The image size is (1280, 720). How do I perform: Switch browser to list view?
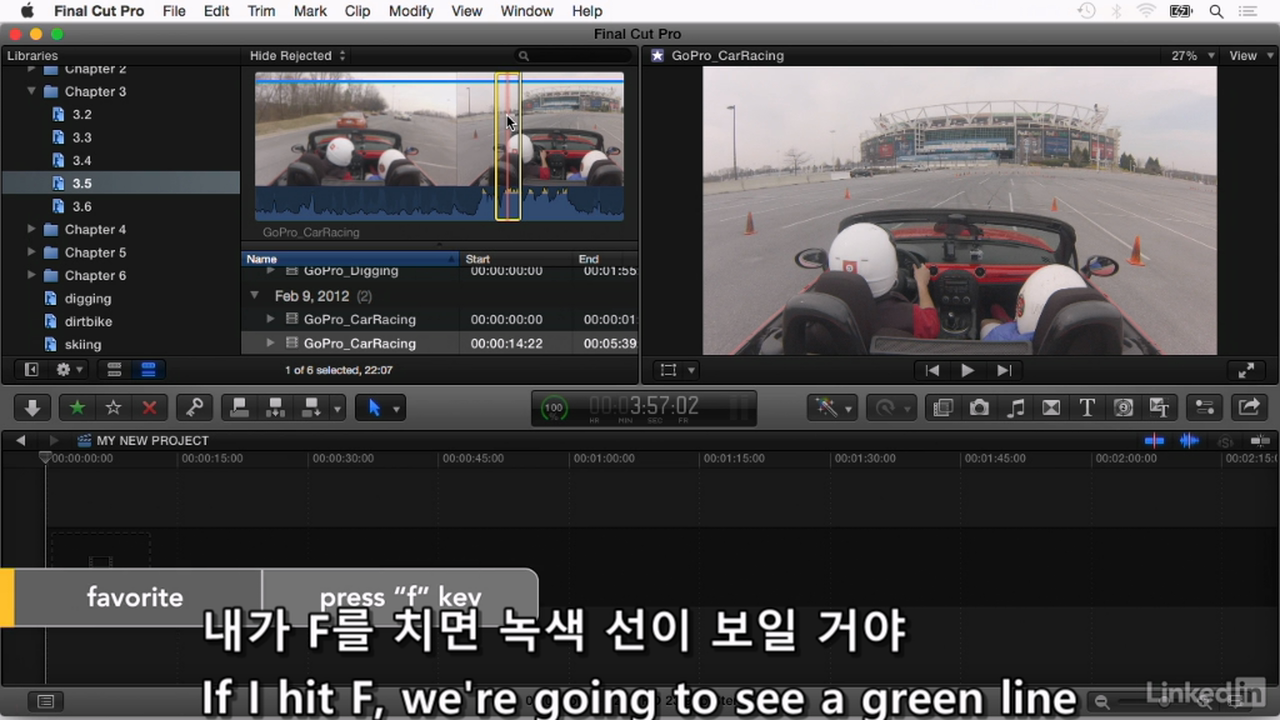pos(148,369)
